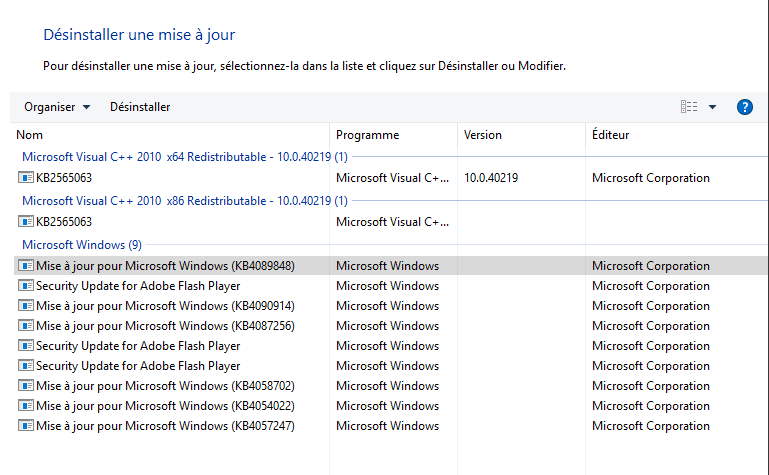Sort by the Nom column header
This screenshot has width=769, height=475.
(29, 135)
